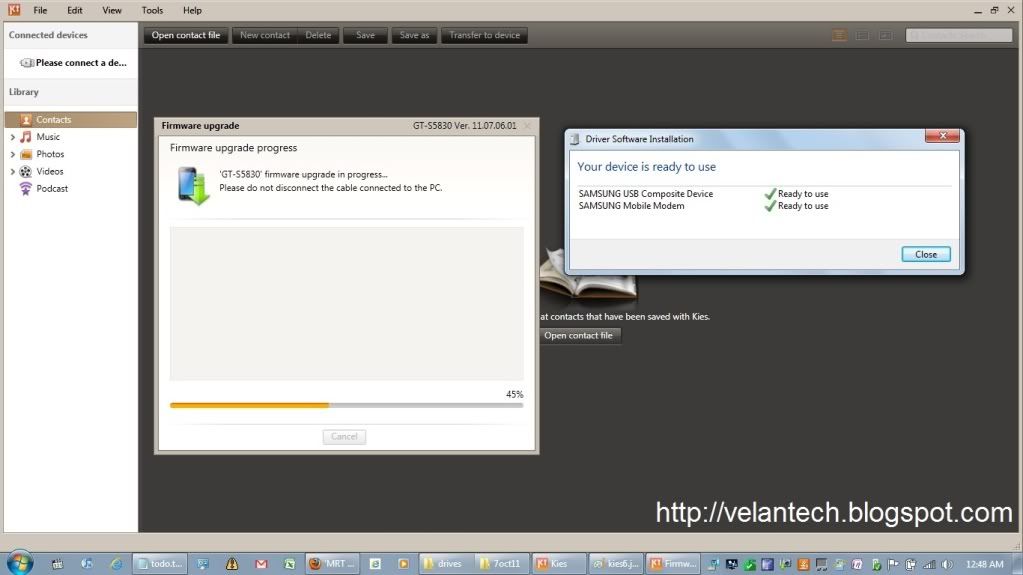Expand the Videos library node
Screen dimensions: 1023x575
pos(12,172)
